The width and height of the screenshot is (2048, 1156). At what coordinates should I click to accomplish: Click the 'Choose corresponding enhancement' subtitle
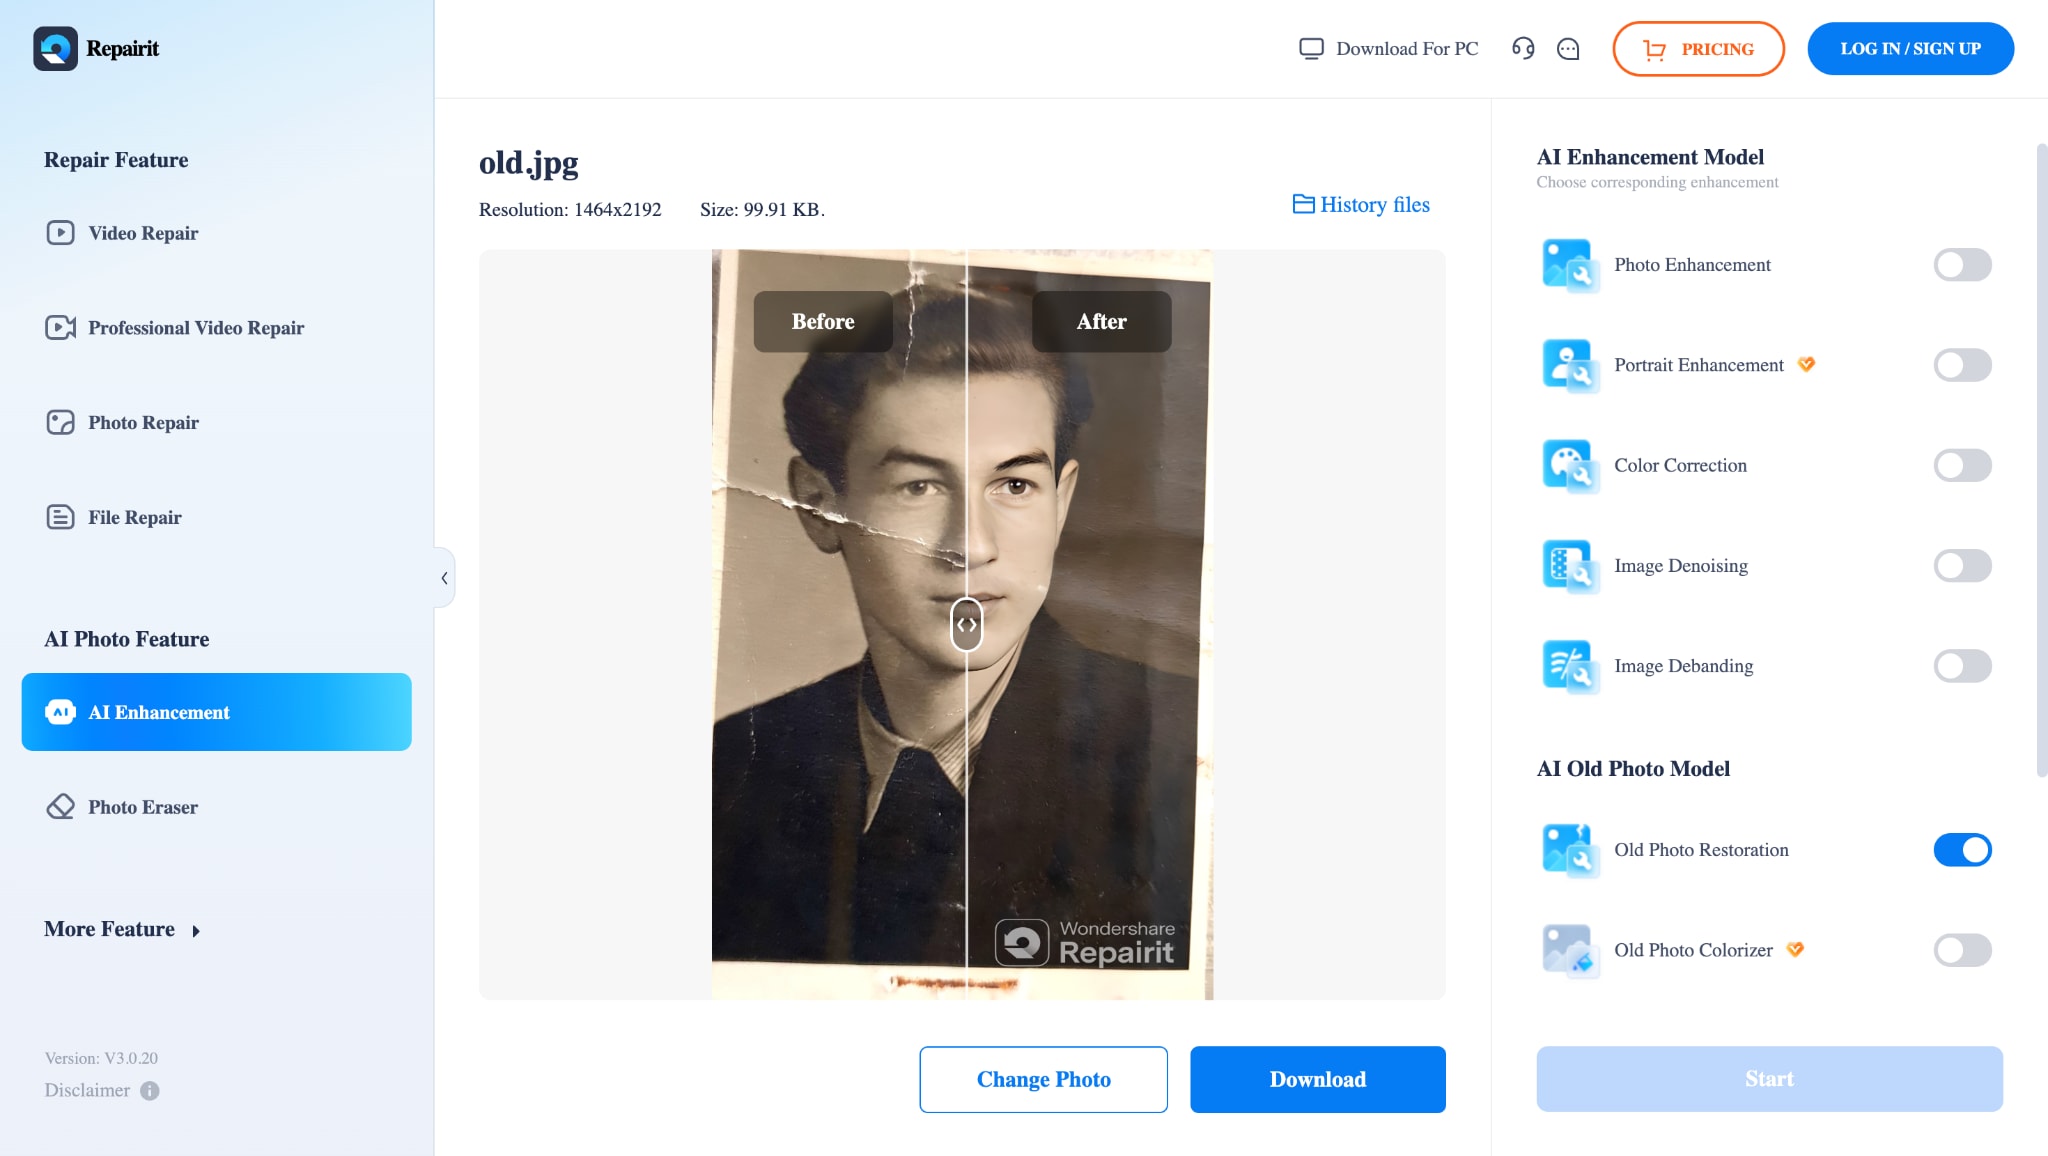coord(1657,182)
